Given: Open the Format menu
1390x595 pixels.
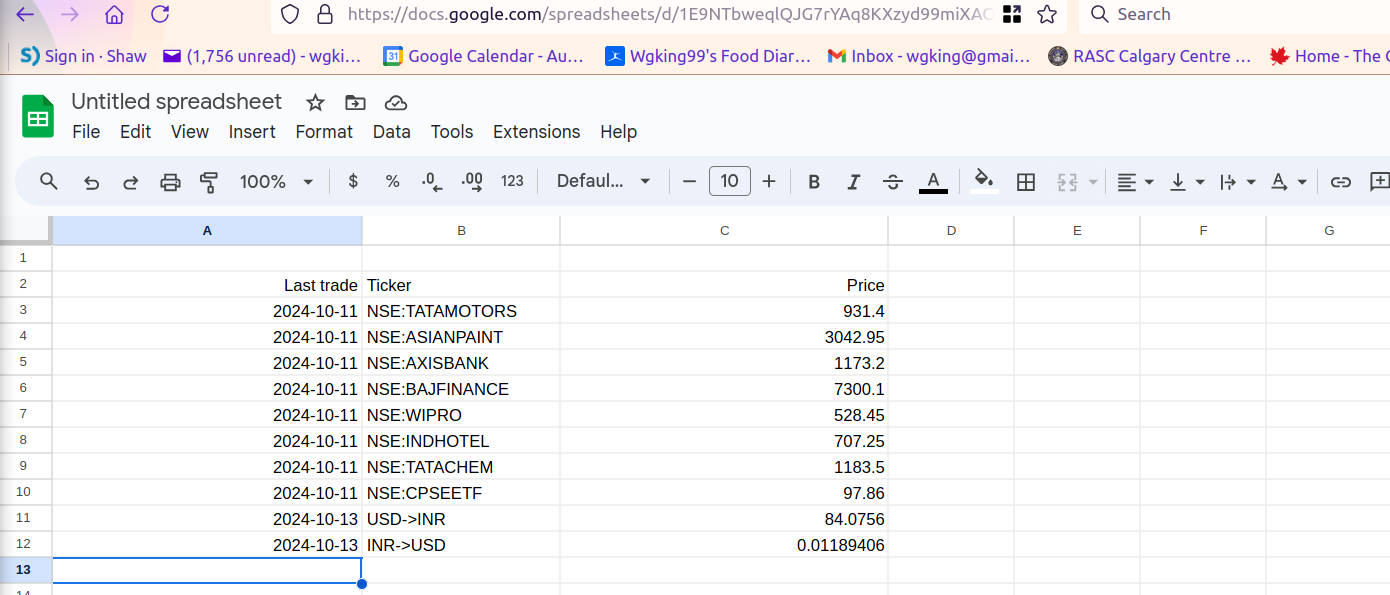Looking at the screenshot, I should pos(324,132).
